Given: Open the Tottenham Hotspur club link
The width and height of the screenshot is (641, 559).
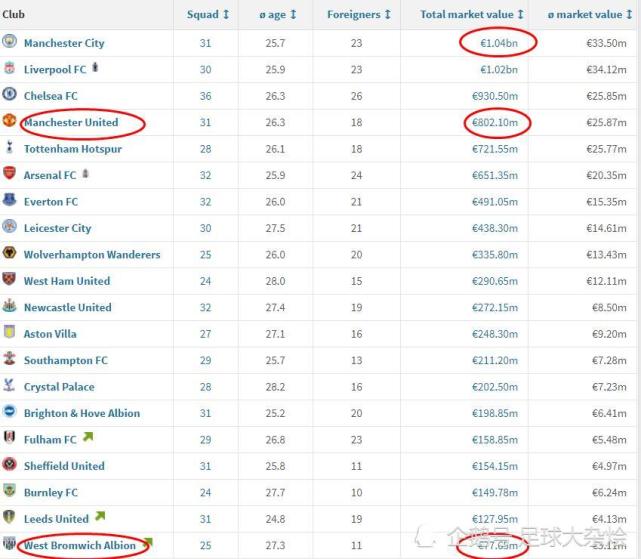Looking at the screenshot, I should (x=73, y=149).
